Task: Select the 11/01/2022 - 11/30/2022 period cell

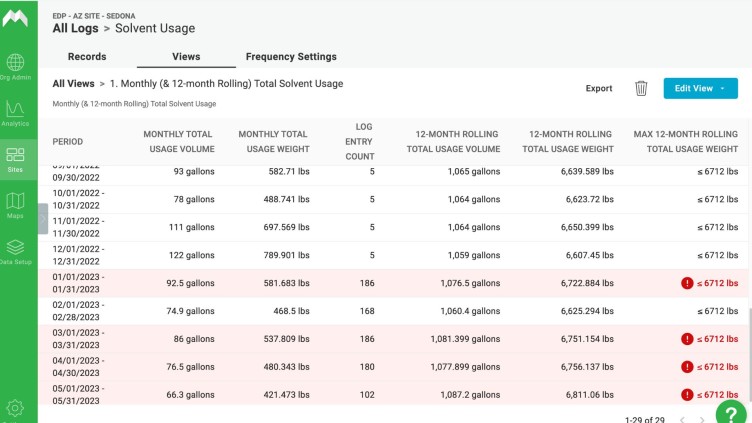Action: click(78, 227)
